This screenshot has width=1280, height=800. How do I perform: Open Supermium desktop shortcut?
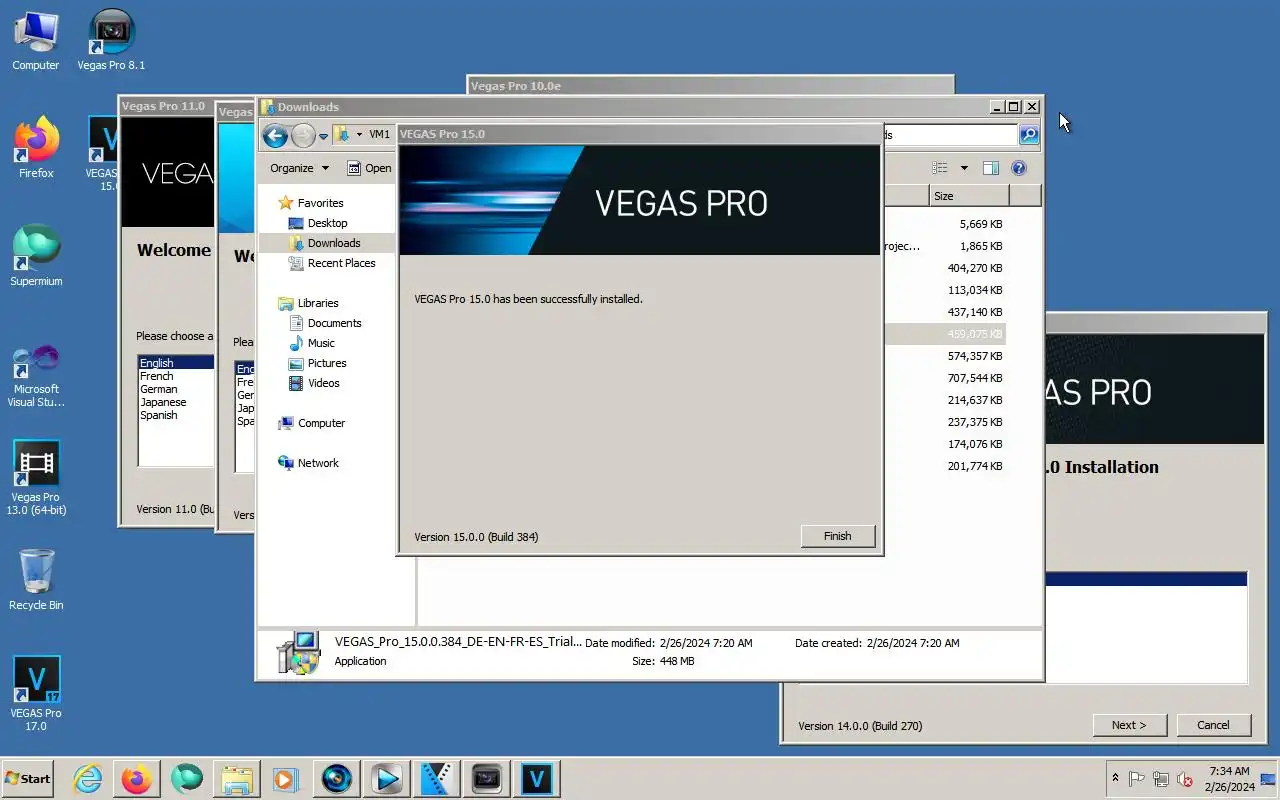tap(36, 257)
